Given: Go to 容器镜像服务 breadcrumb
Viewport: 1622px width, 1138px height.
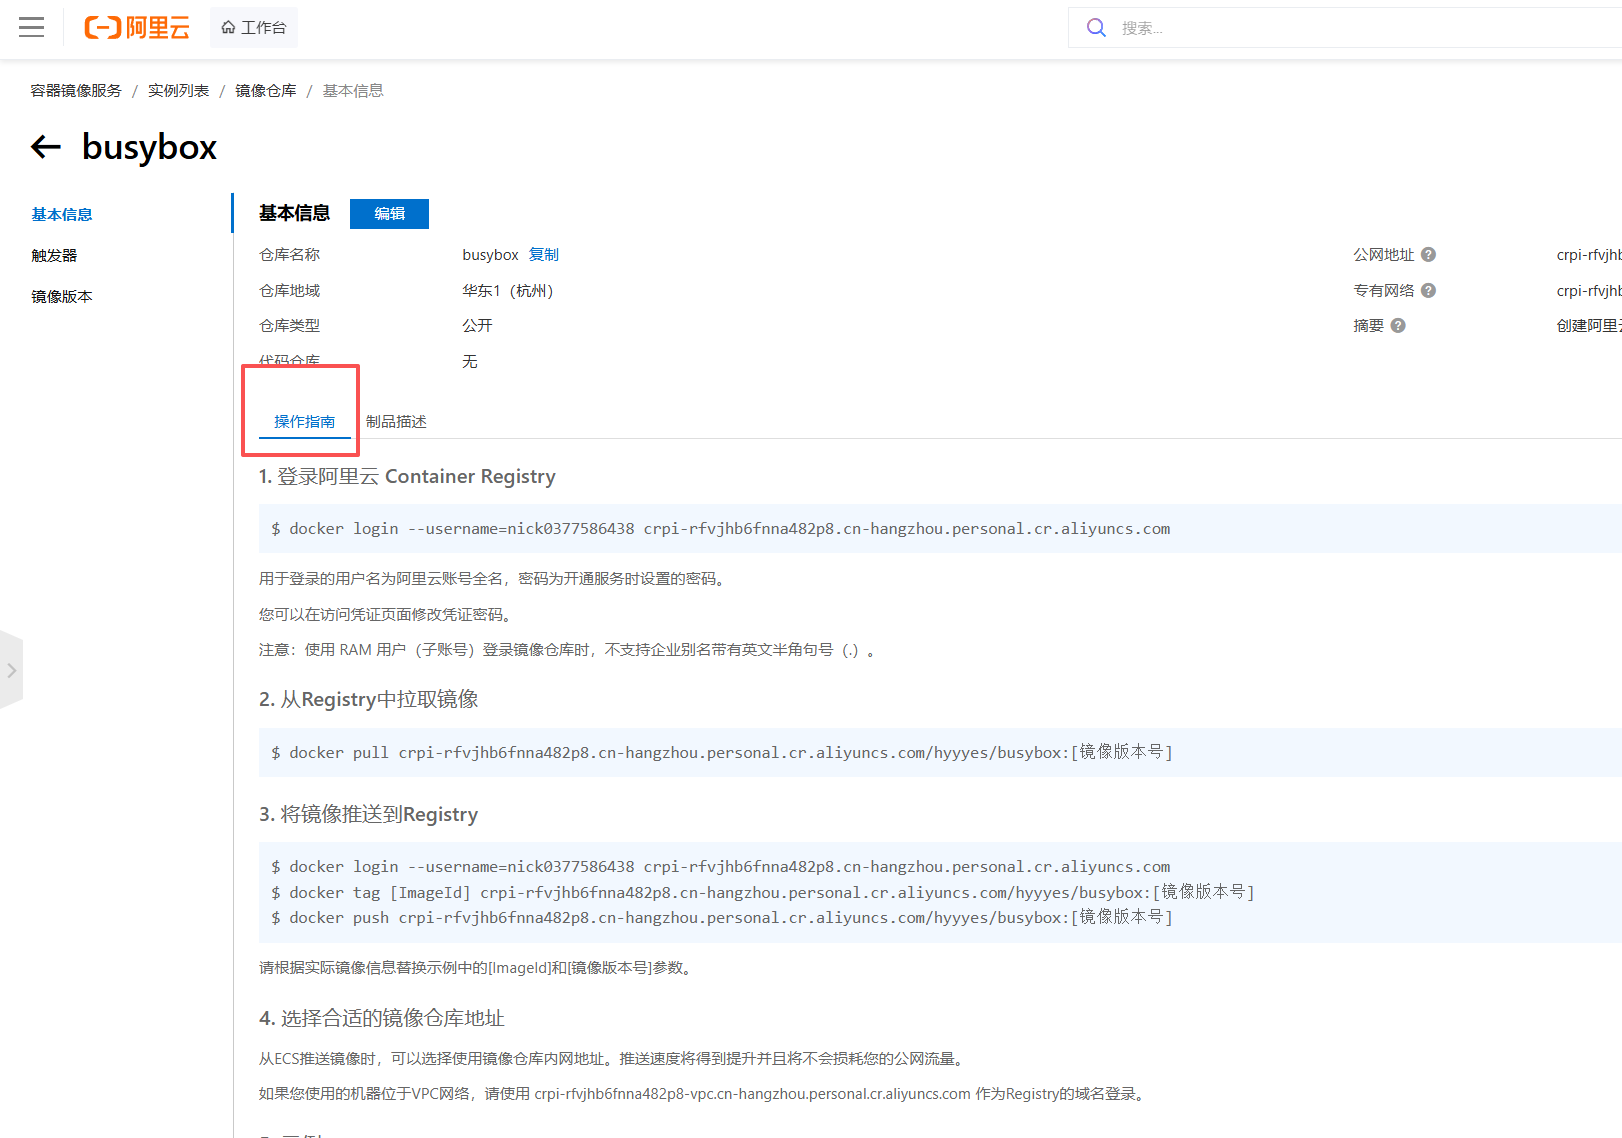Looking at the screenshot, I should [x=76, y=91].
